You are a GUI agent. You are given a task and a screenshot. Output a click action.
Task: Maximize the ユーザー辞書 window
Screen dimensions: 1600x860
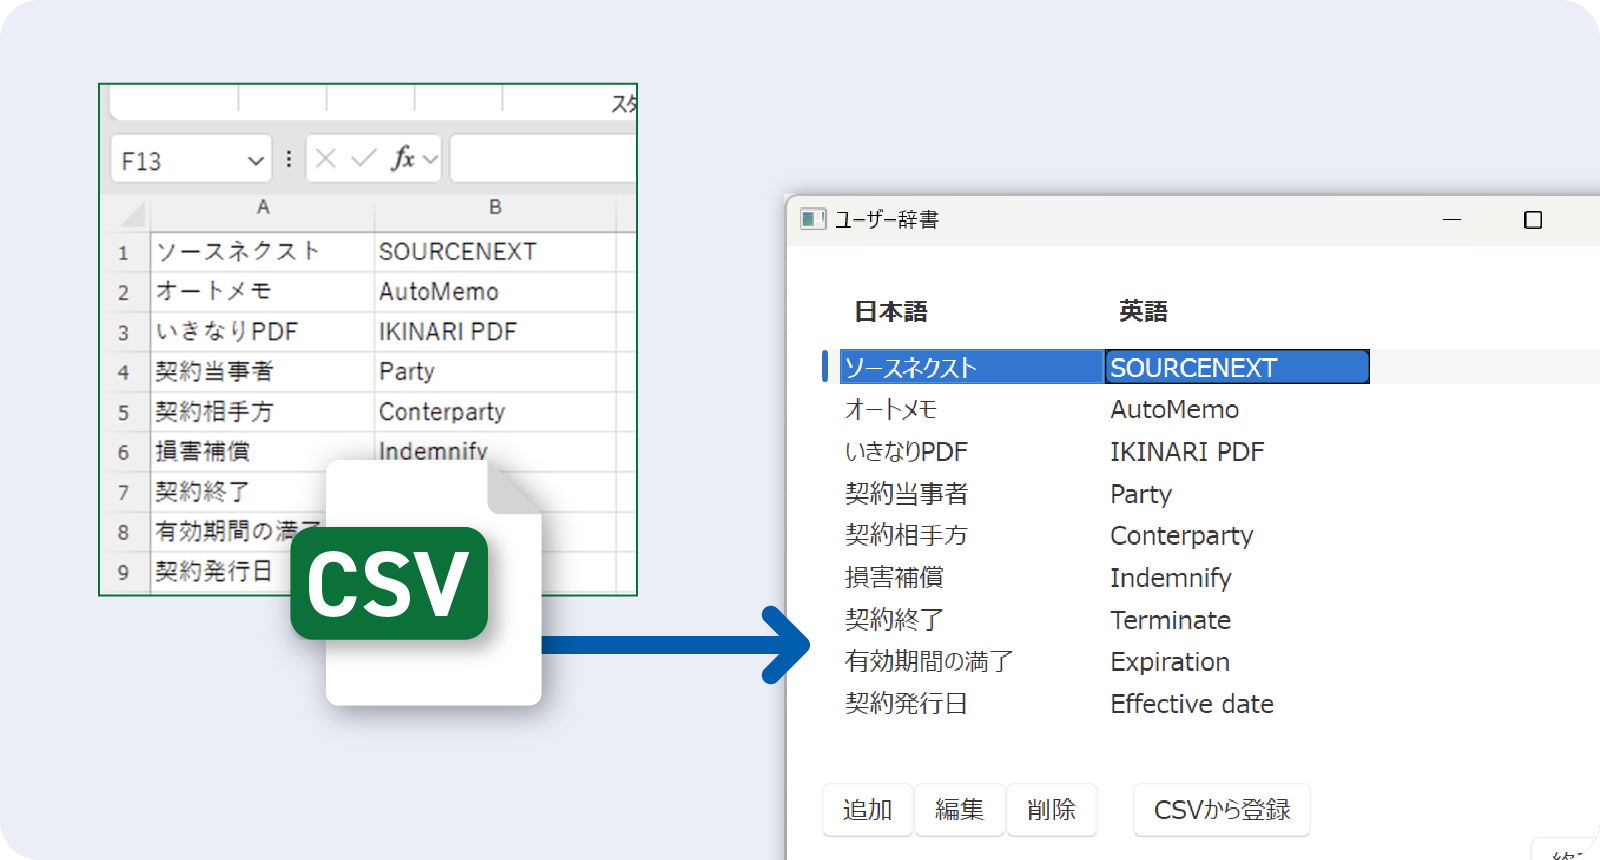pyautogui.click(x=1532, y=220)
